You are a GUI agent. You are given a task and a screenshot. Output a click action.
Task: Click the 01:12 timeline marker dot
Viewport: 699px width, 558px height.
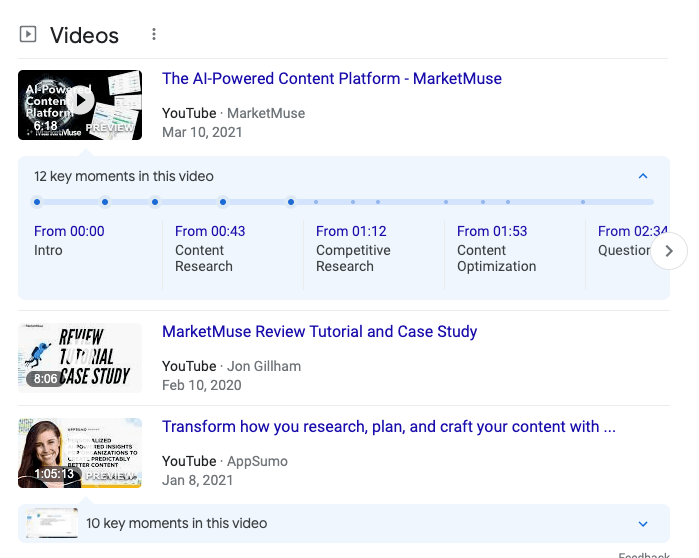pyautogui.click(x=155, y=202)
